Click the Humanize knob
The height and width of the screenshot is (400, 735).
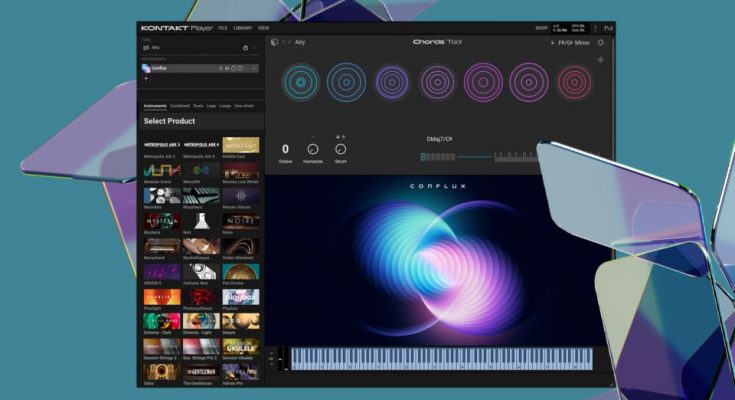313,149
